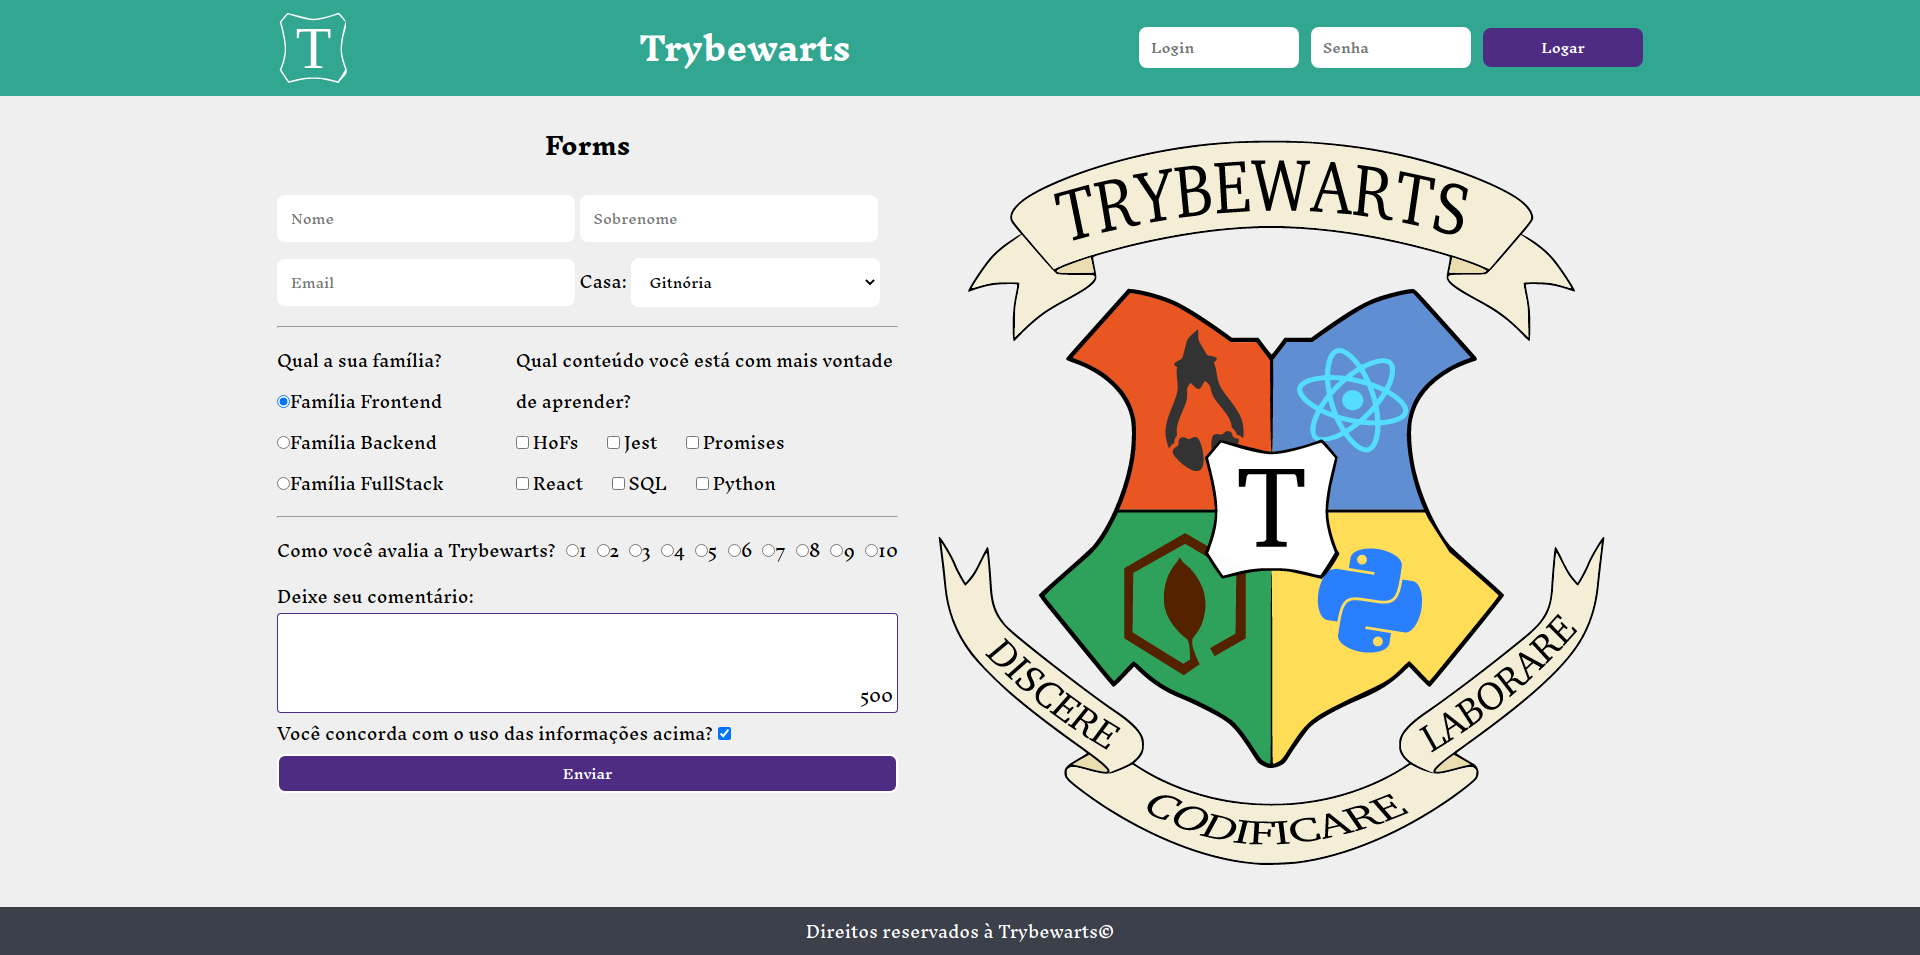The image size is (1920, 955).
Task: Click the Logar button
Action: click(1562, 48)
